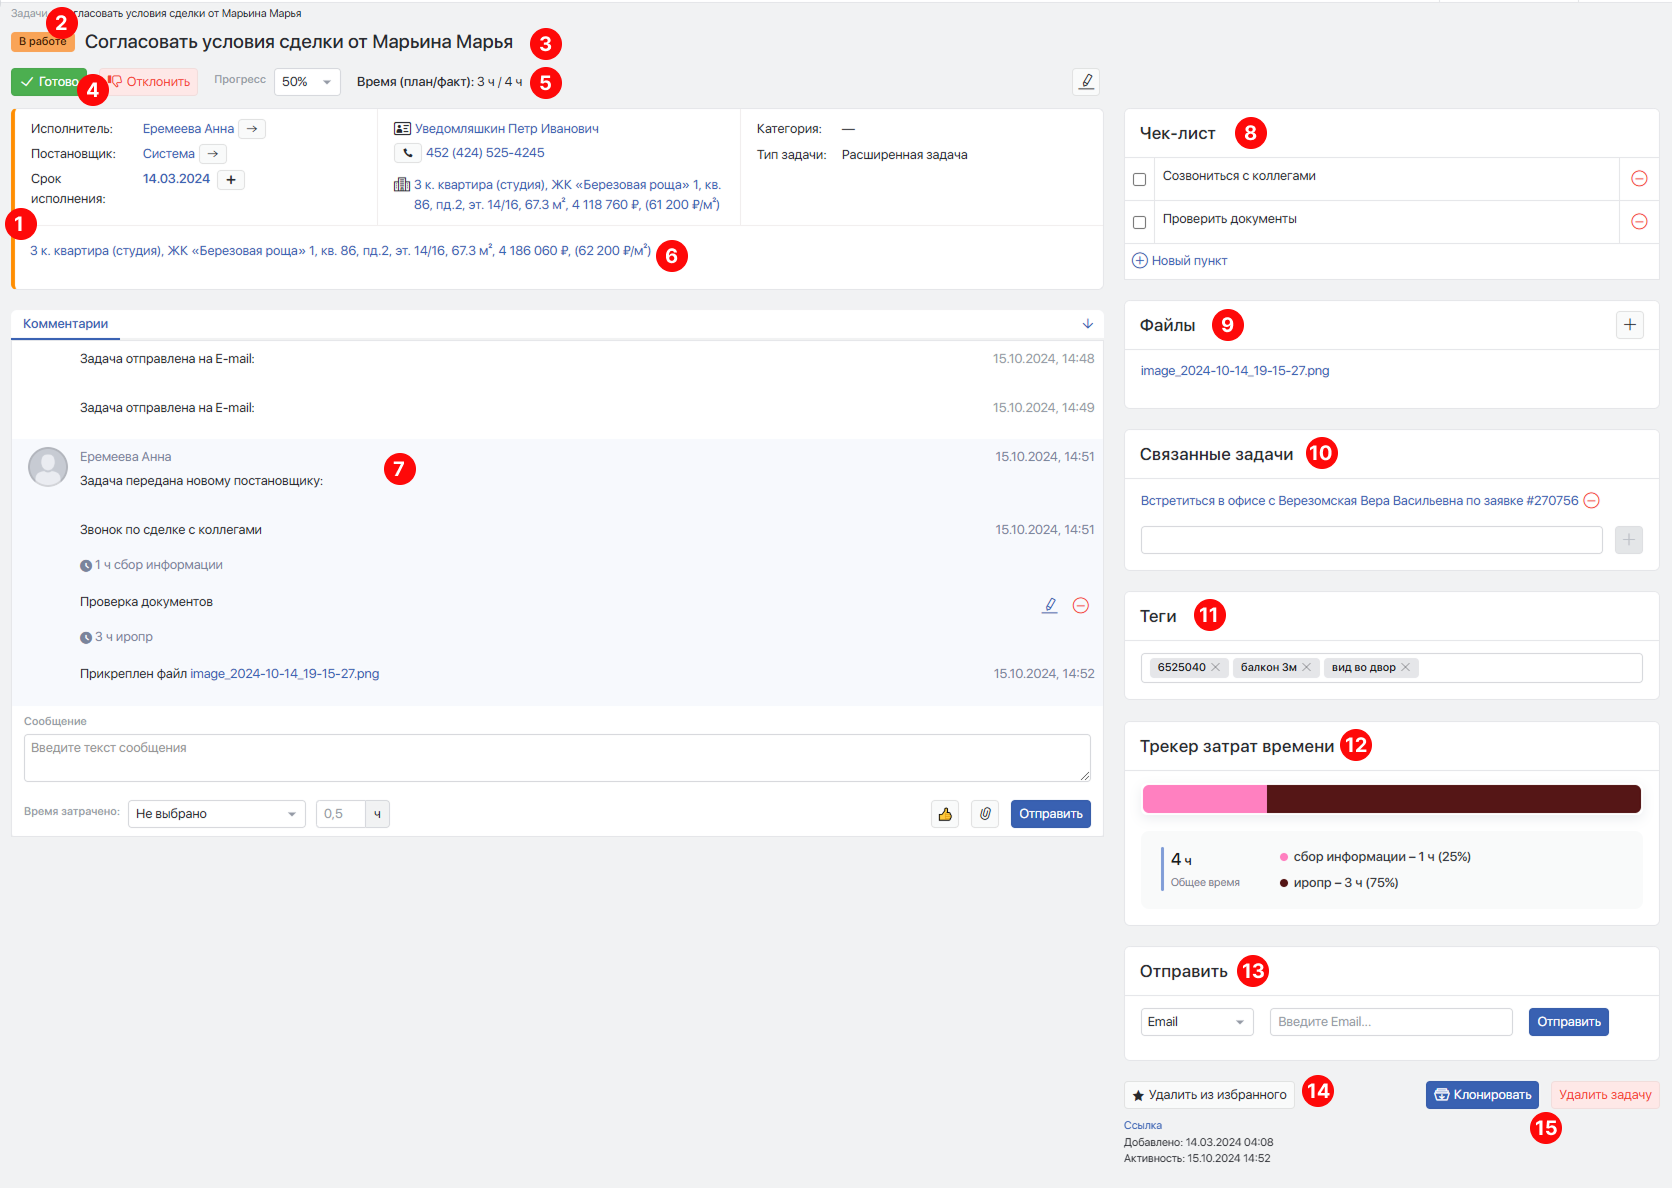Viewport: 1672px width, 1188px height.
Task: Check 'Созвониться с коллегами' checkbox
Action: [x=1139, y=180]
